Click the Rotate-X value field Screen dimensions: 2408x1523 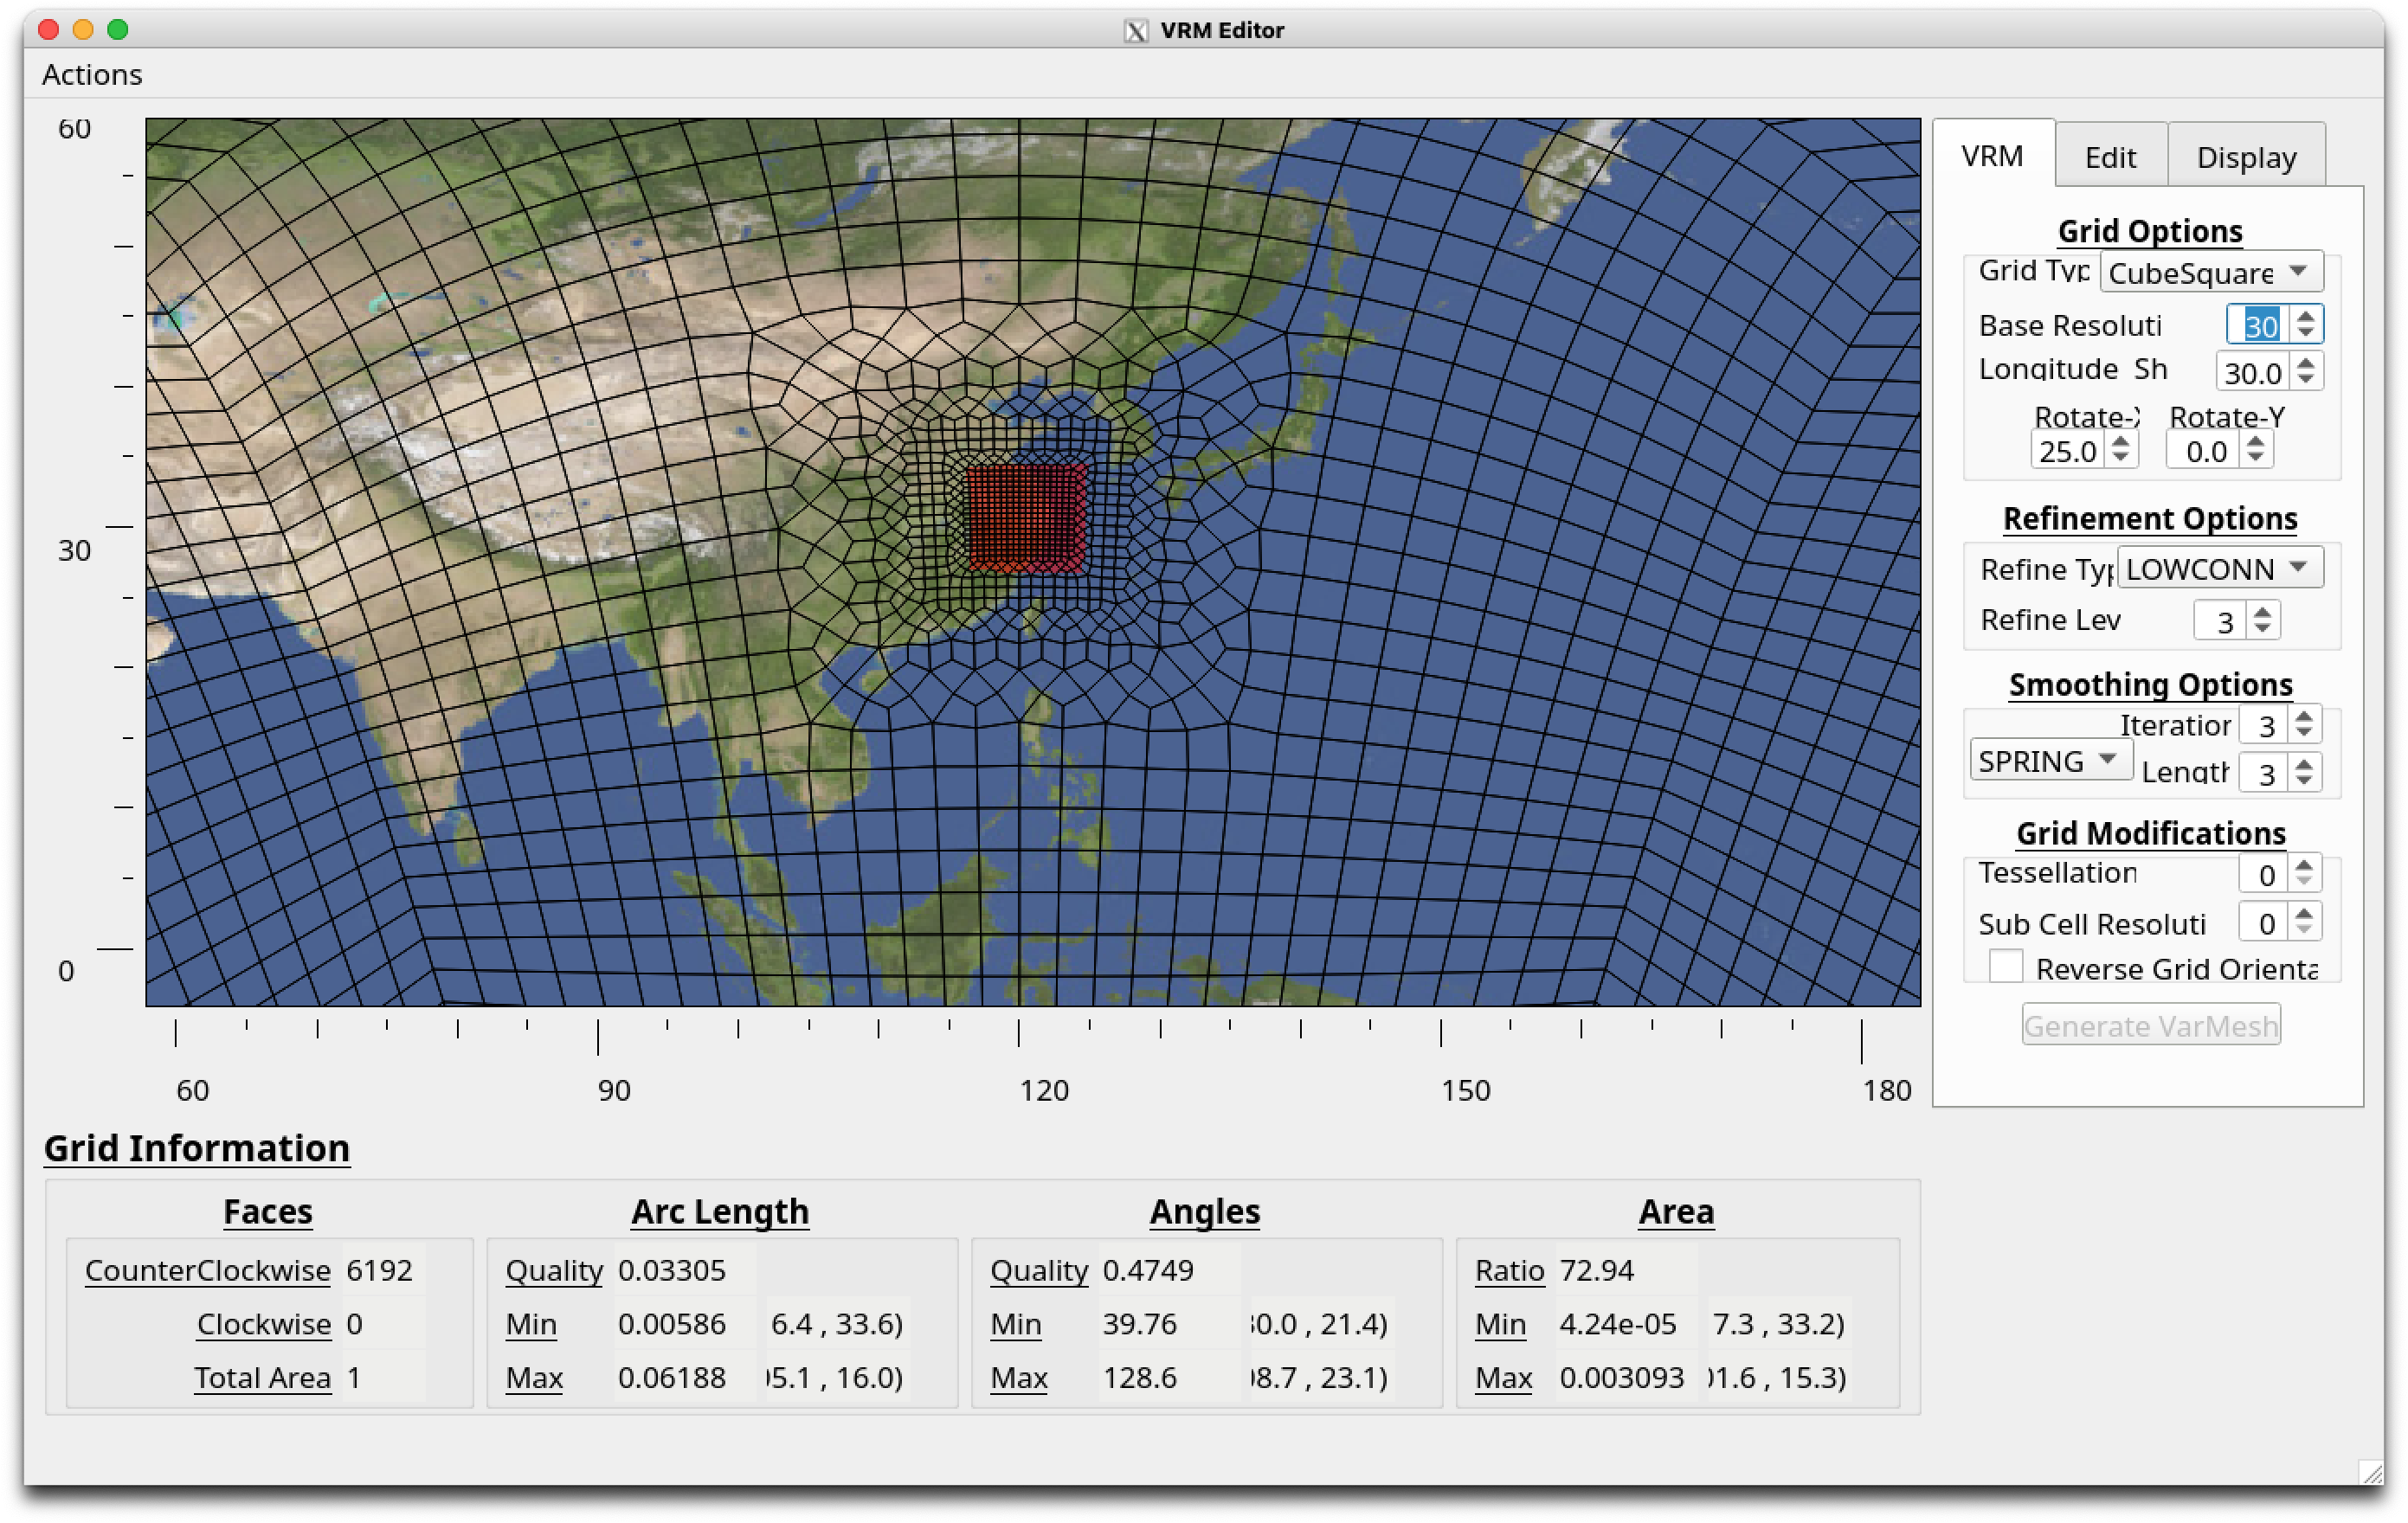pyautogui.click(x=2068, y=451)
